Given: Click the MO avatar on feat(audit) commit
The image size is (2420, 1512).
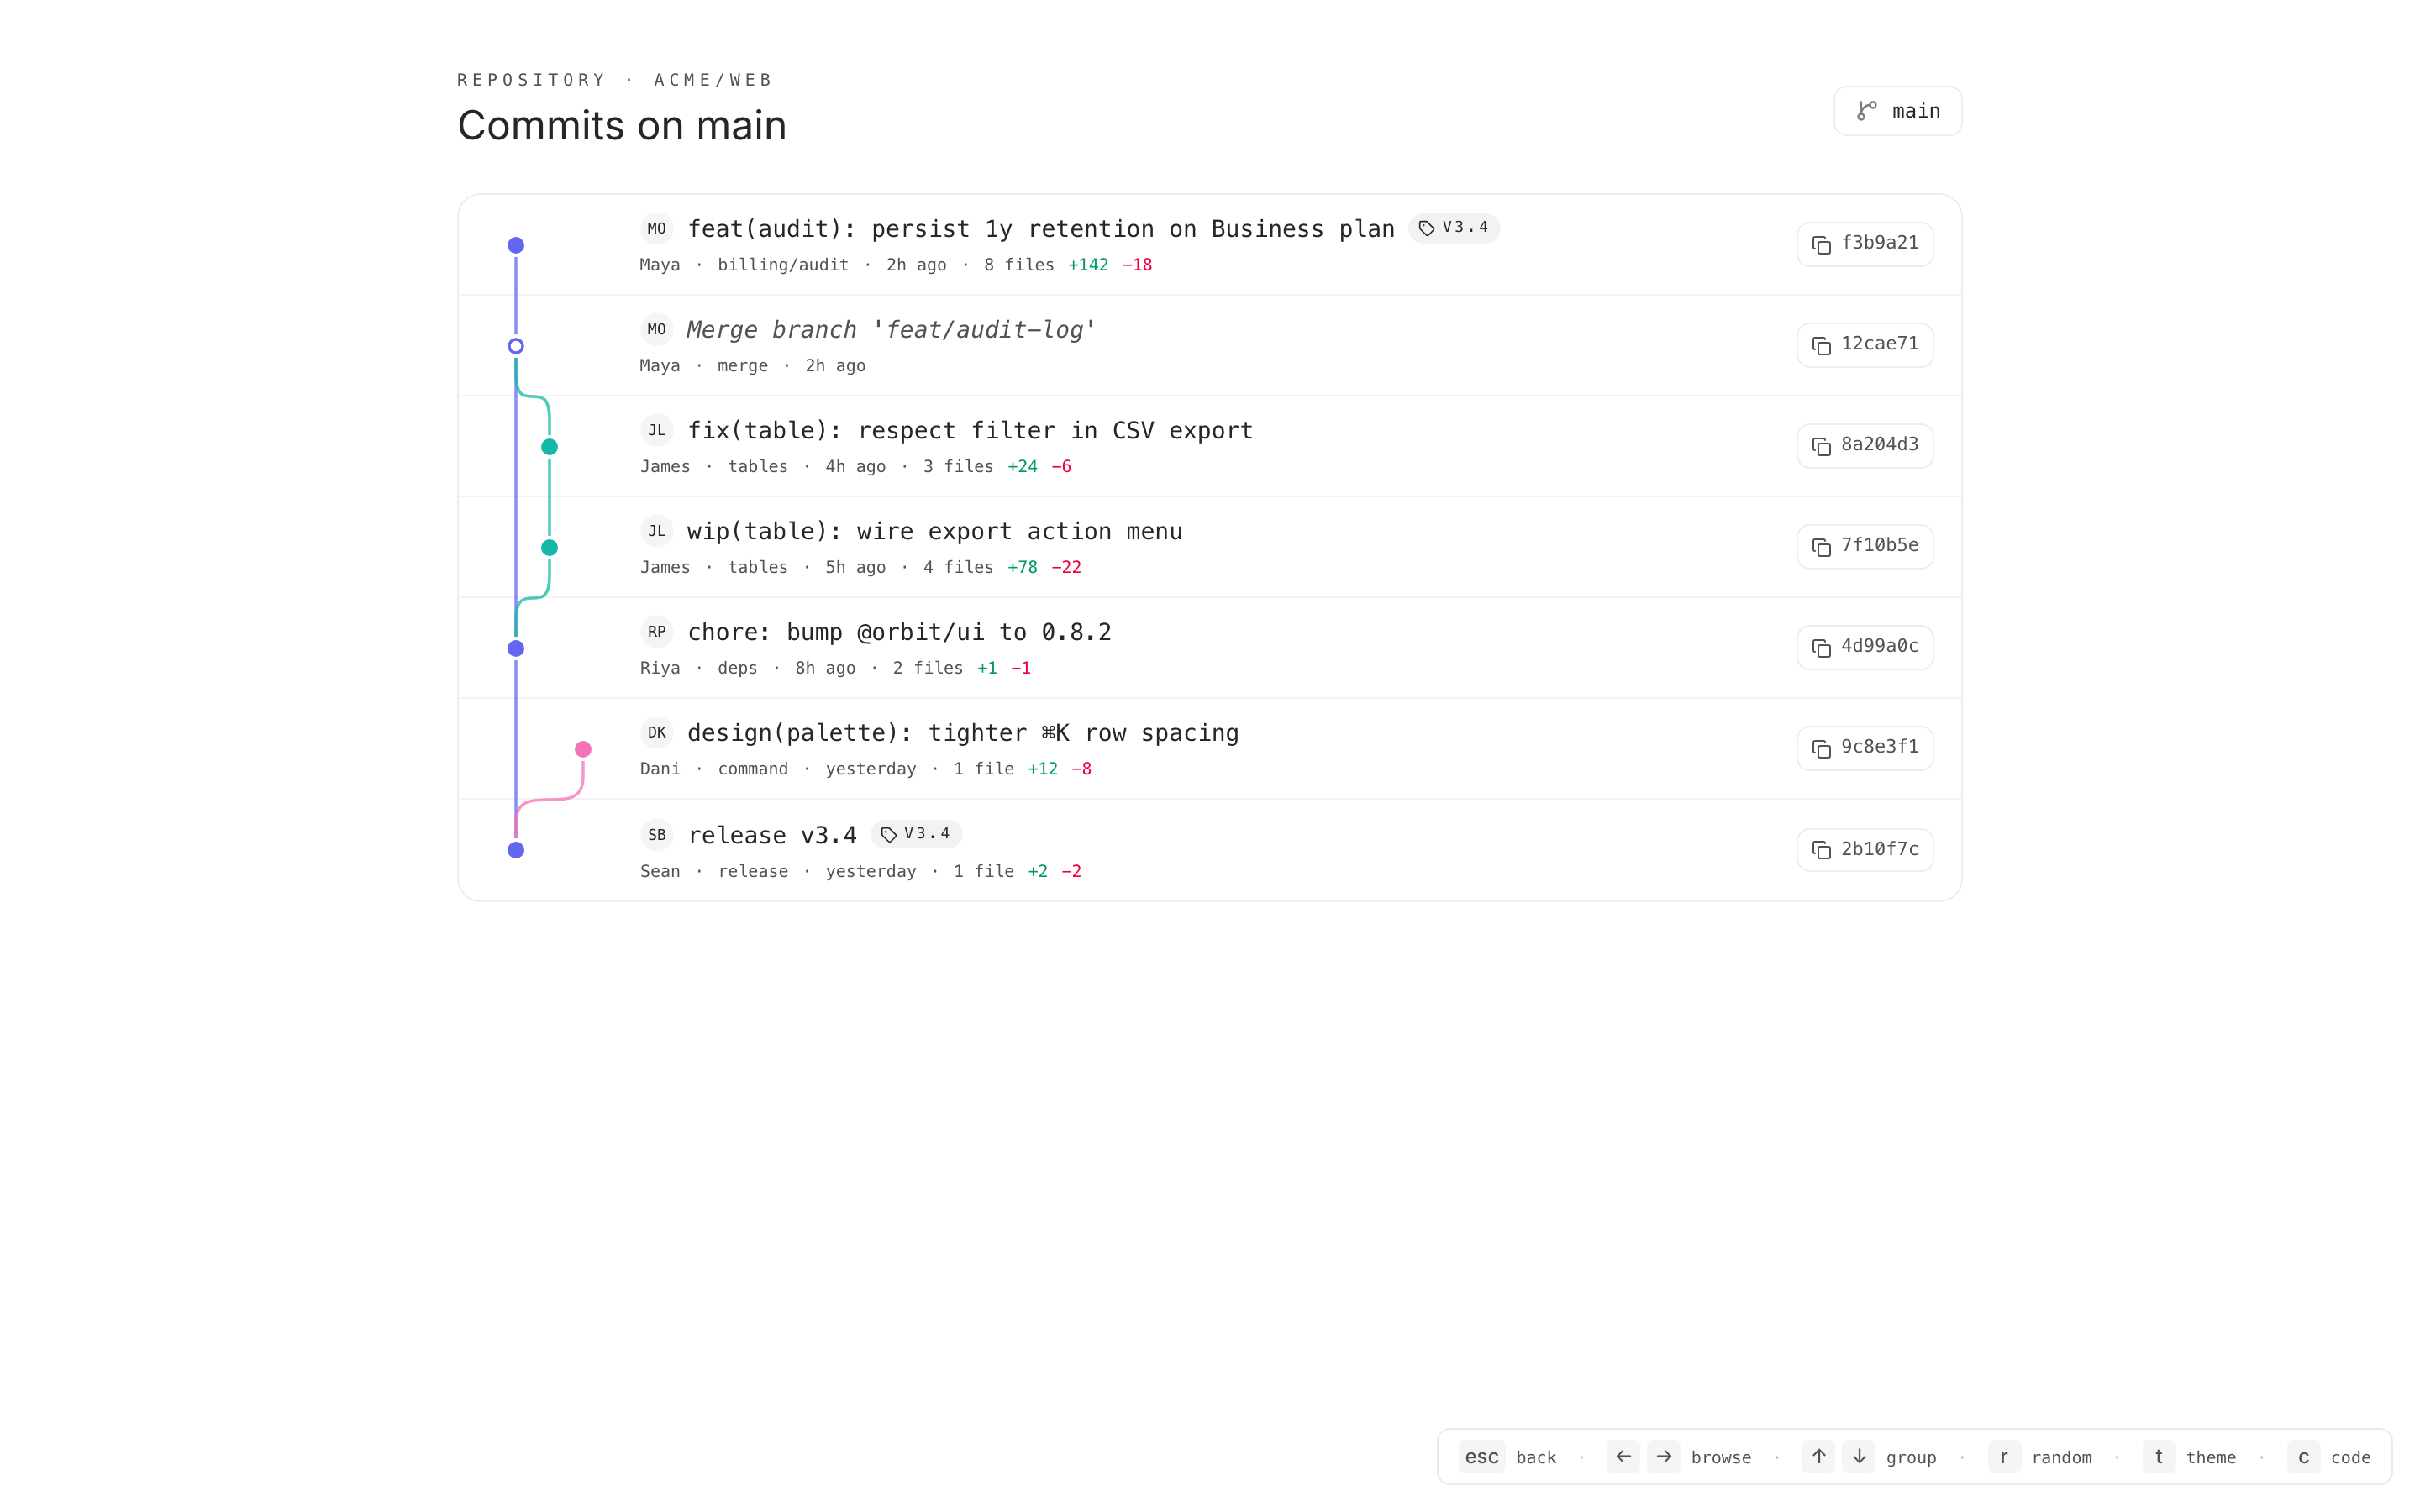Looking at the screenshot, I should point(656,229).
